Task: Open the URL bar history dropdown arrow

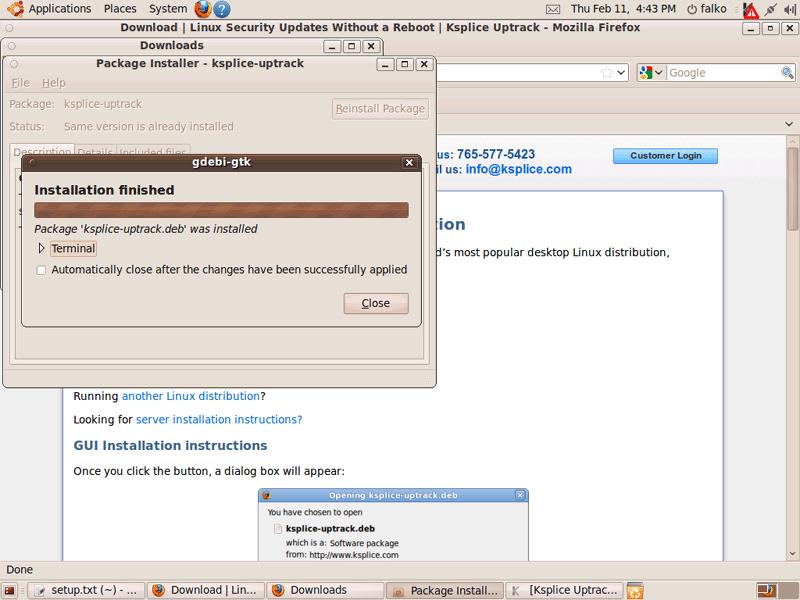Action: pyautogui.click(x=621, y=73)
